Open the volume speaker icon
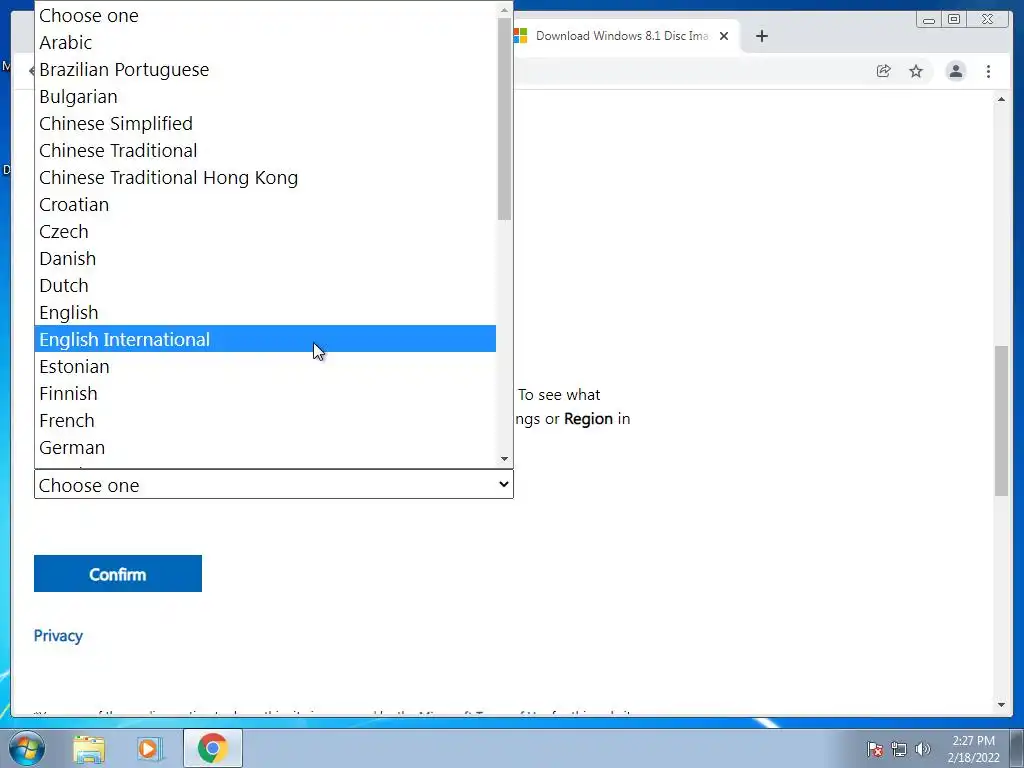Viewport: 1024px width, 768px height. point(922,749)
